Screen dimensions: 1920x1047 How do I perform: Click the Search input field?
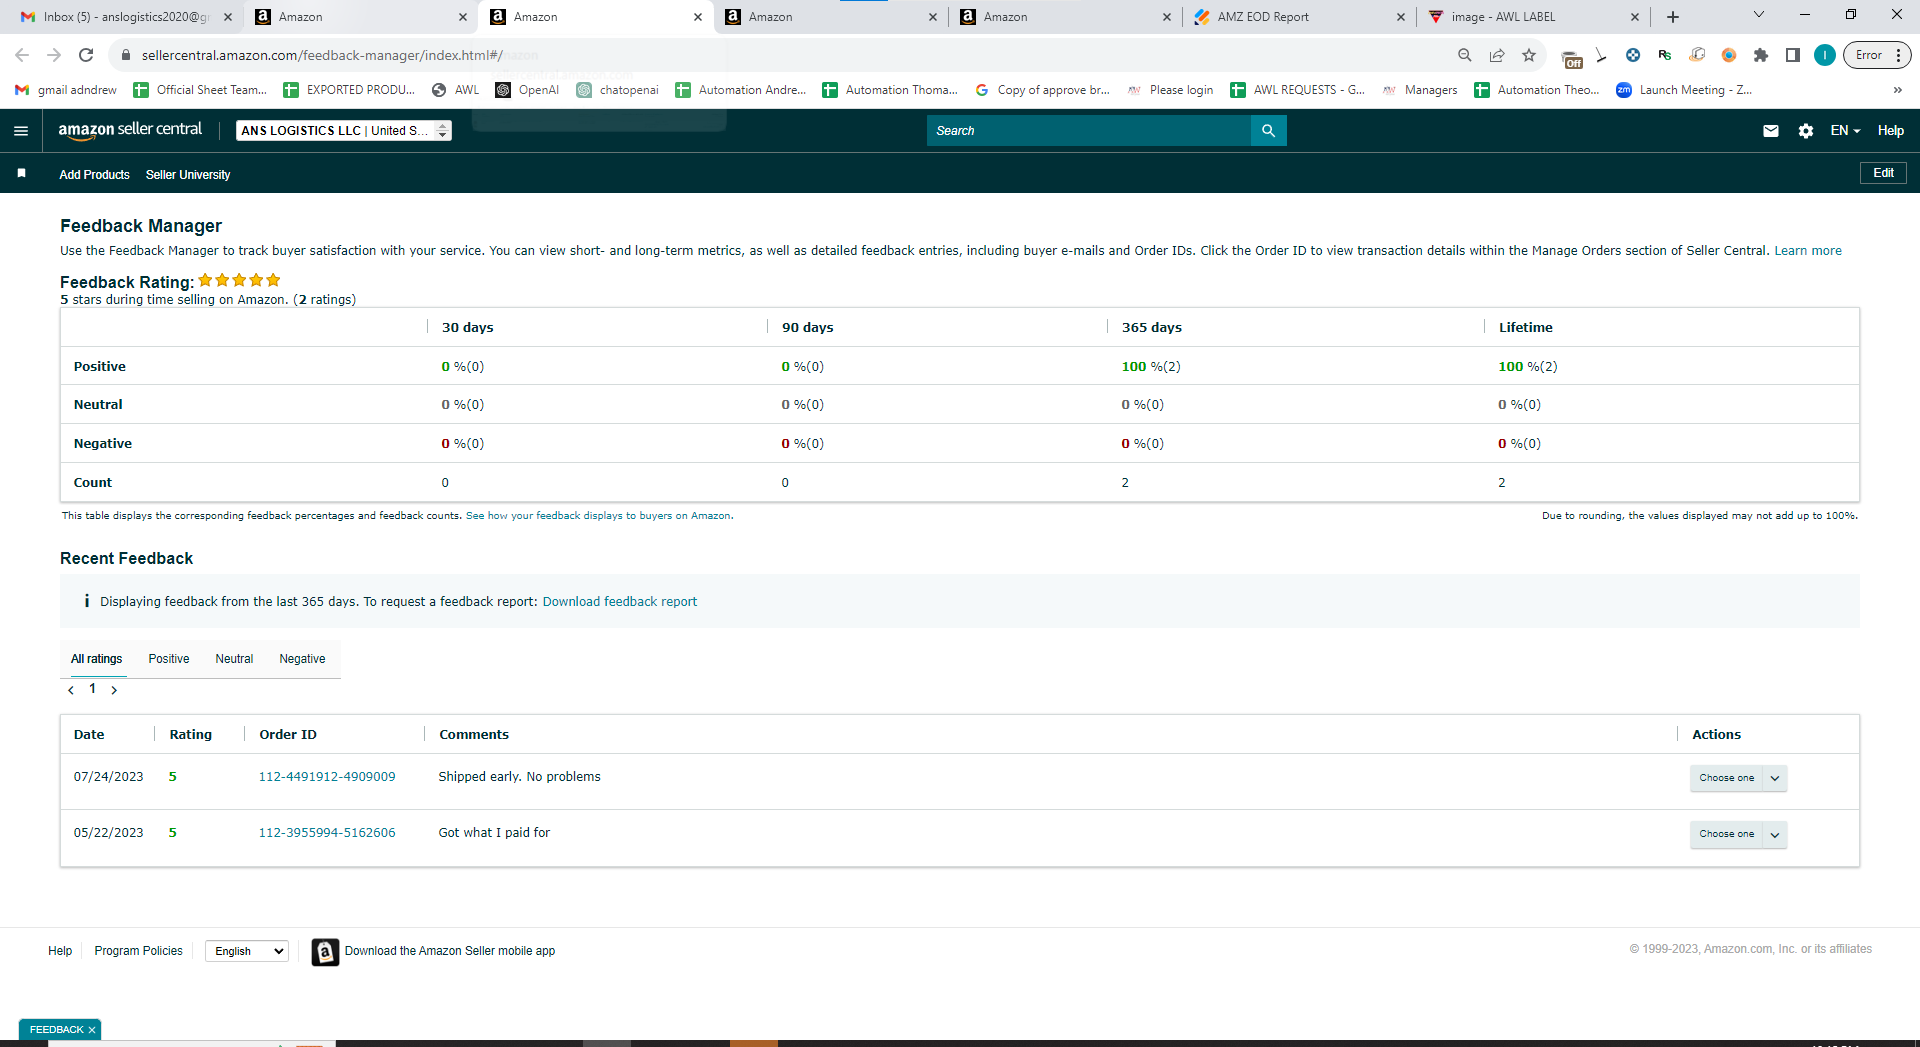[1089, 131]
